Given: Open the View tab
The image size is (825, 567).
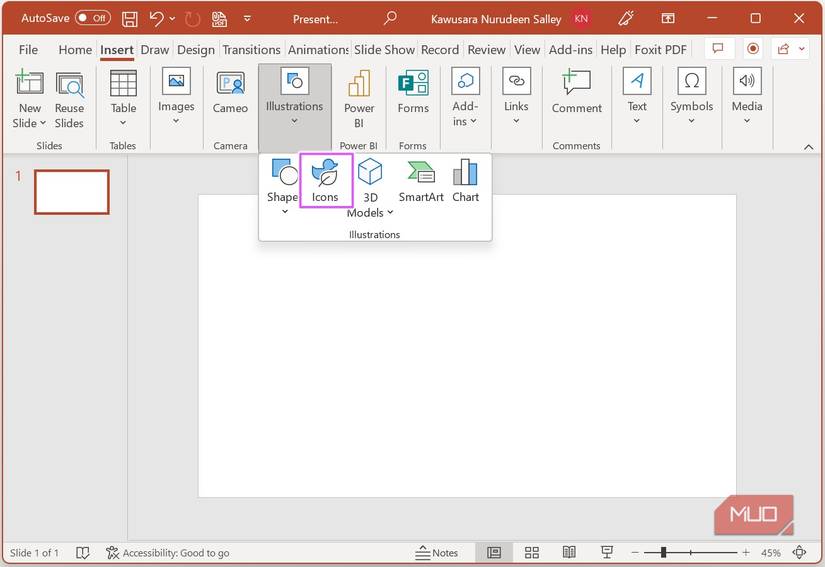Looking at the screenshot, I should (527, 49).
